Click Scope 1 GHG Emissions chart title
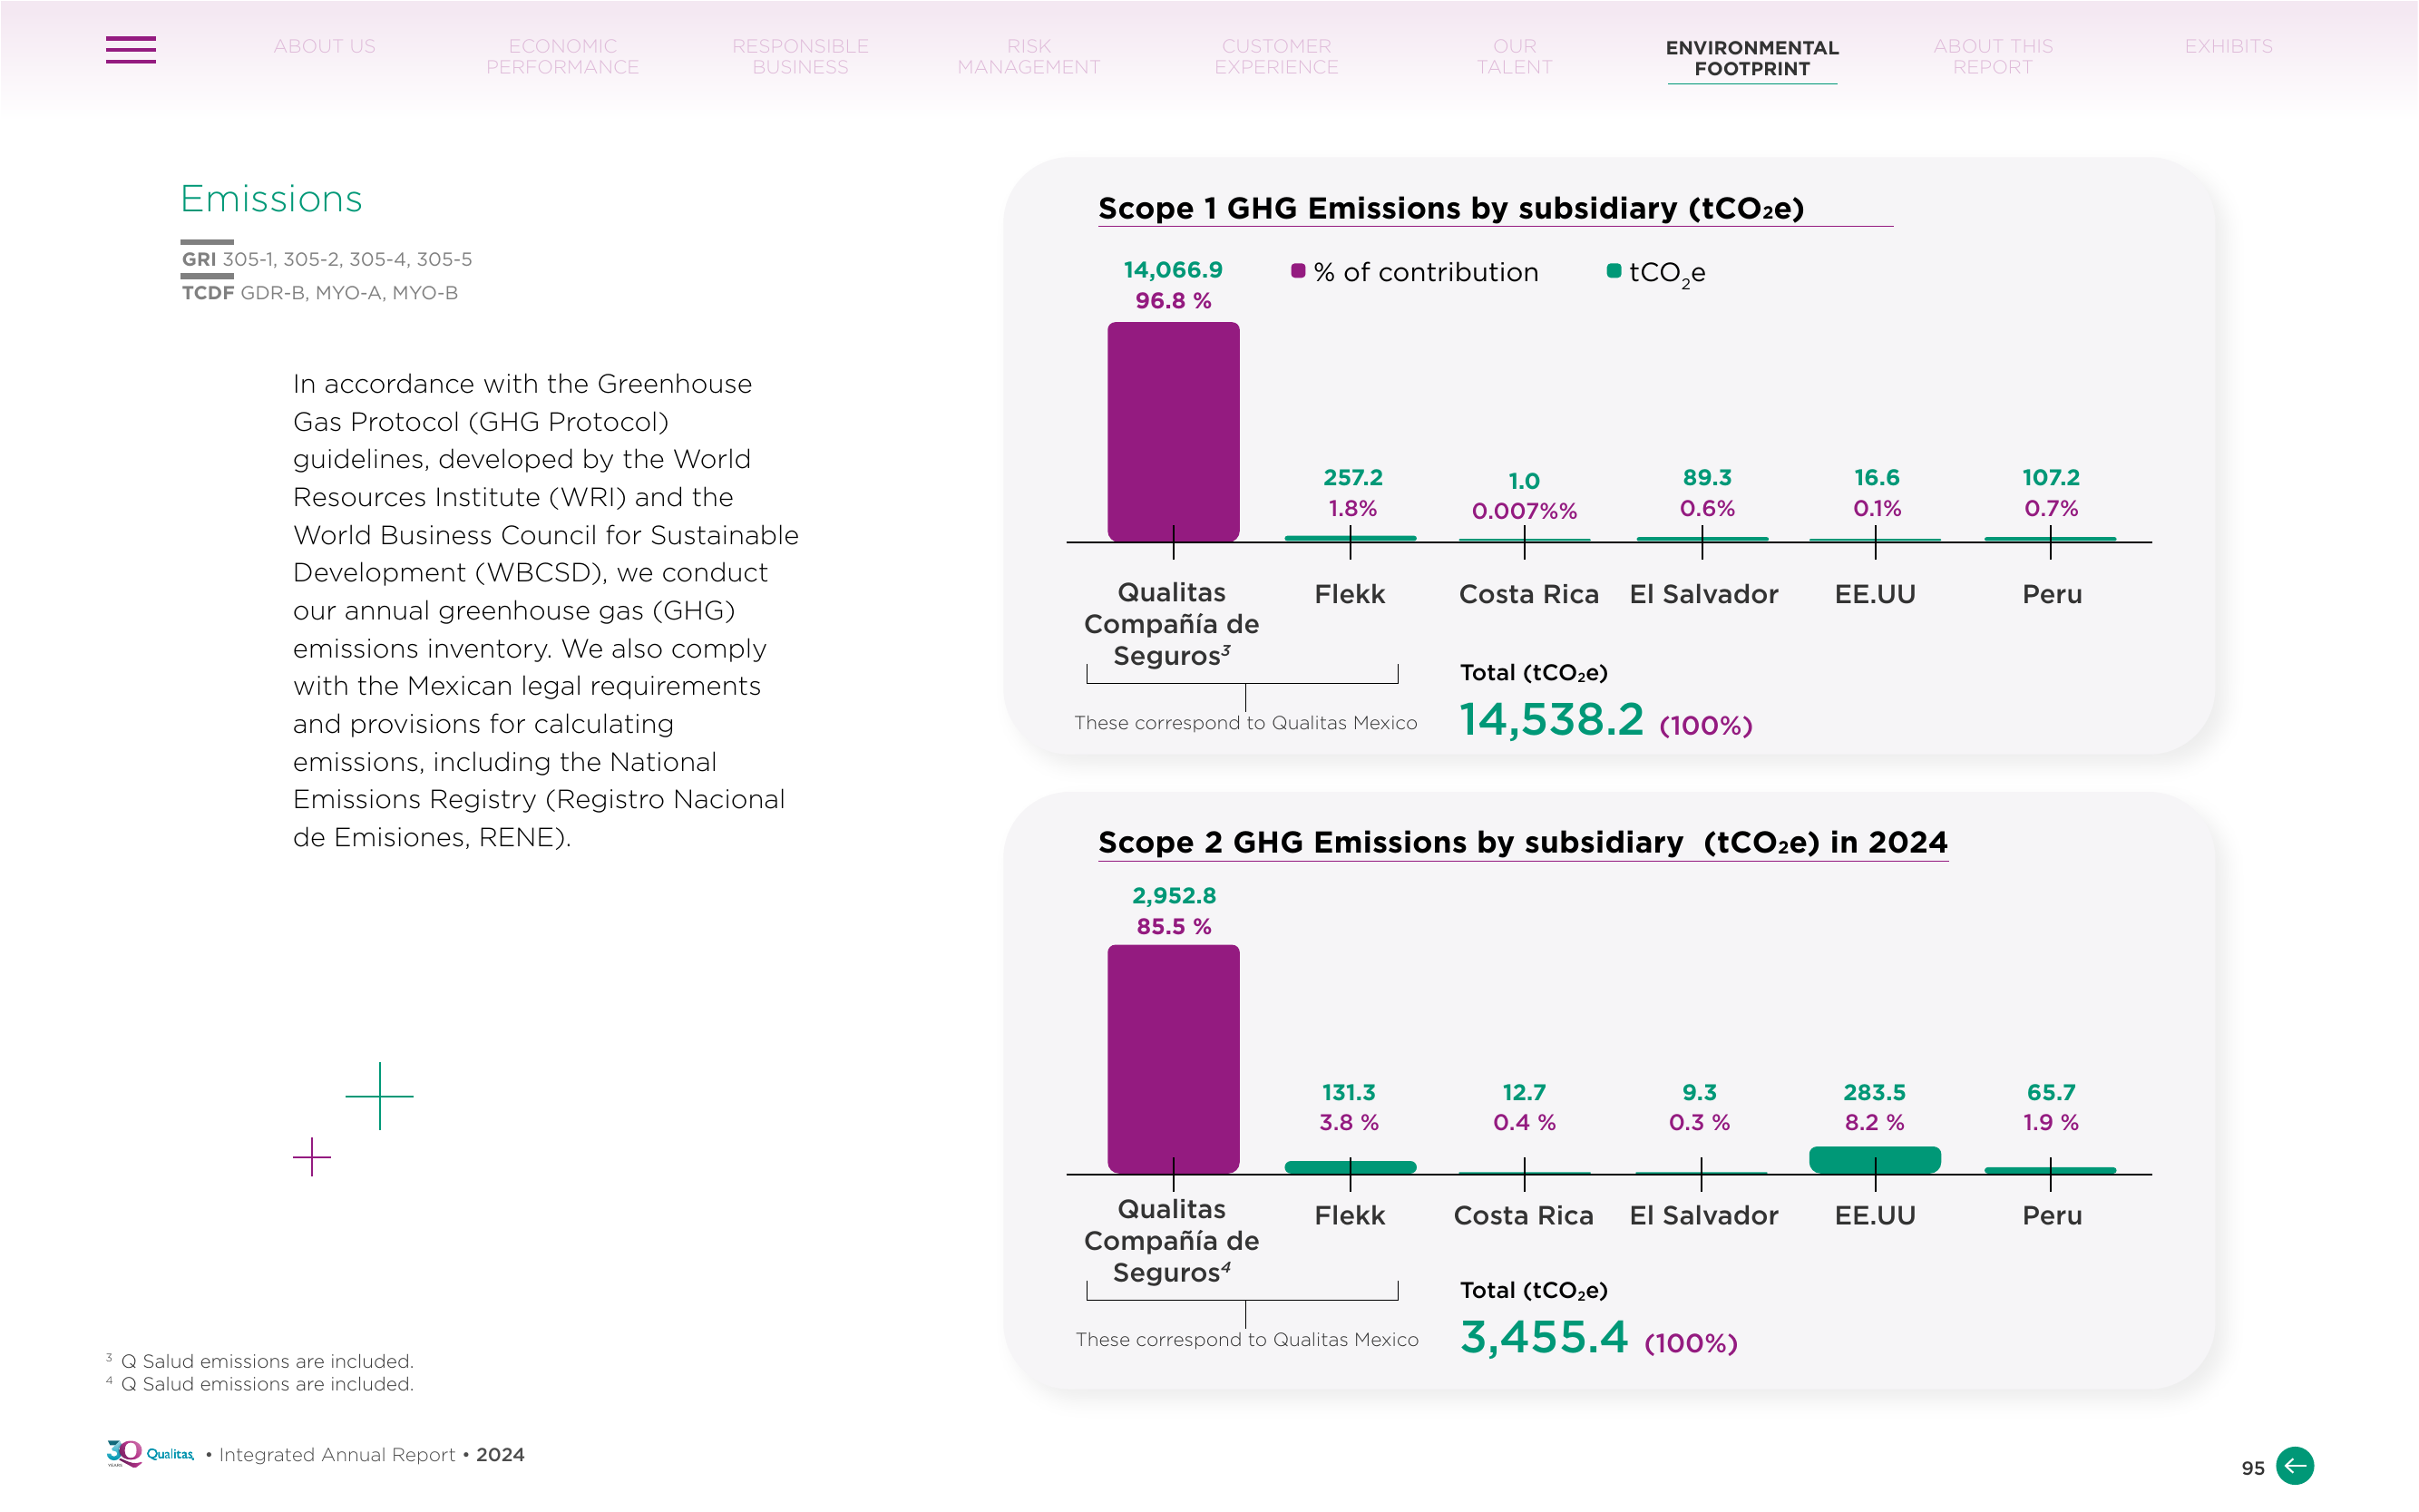The image size is (2419, 1512). (x=1451, y=208)
